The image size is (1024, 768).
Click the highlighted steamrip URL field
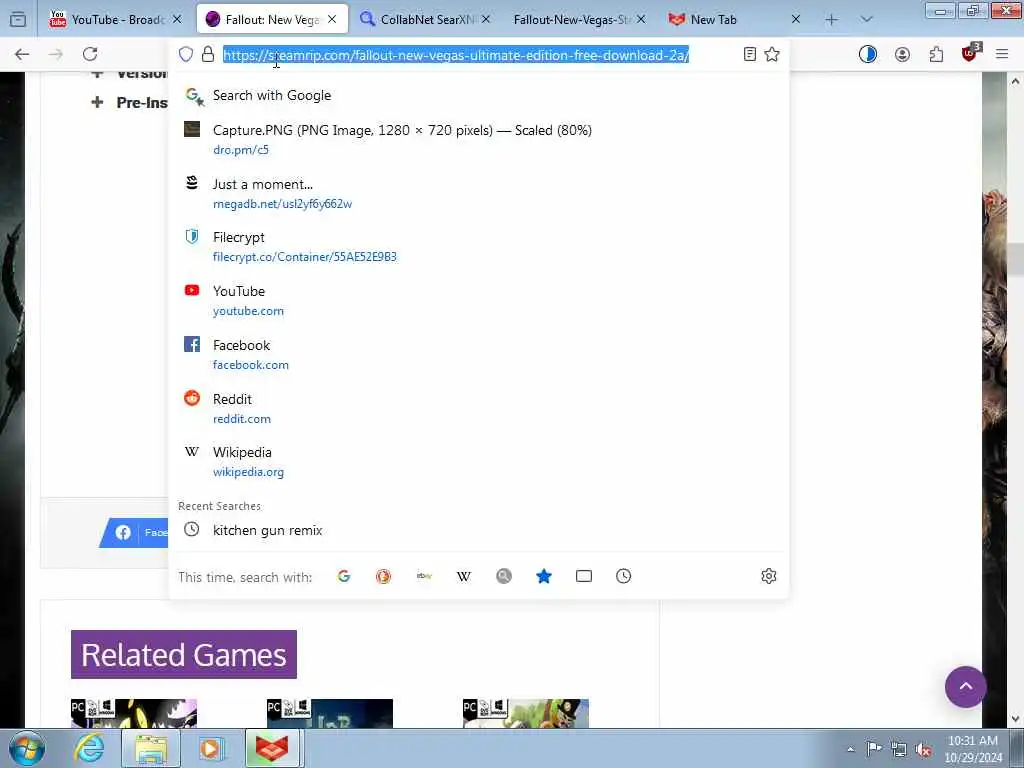click(x=456, y=55)
